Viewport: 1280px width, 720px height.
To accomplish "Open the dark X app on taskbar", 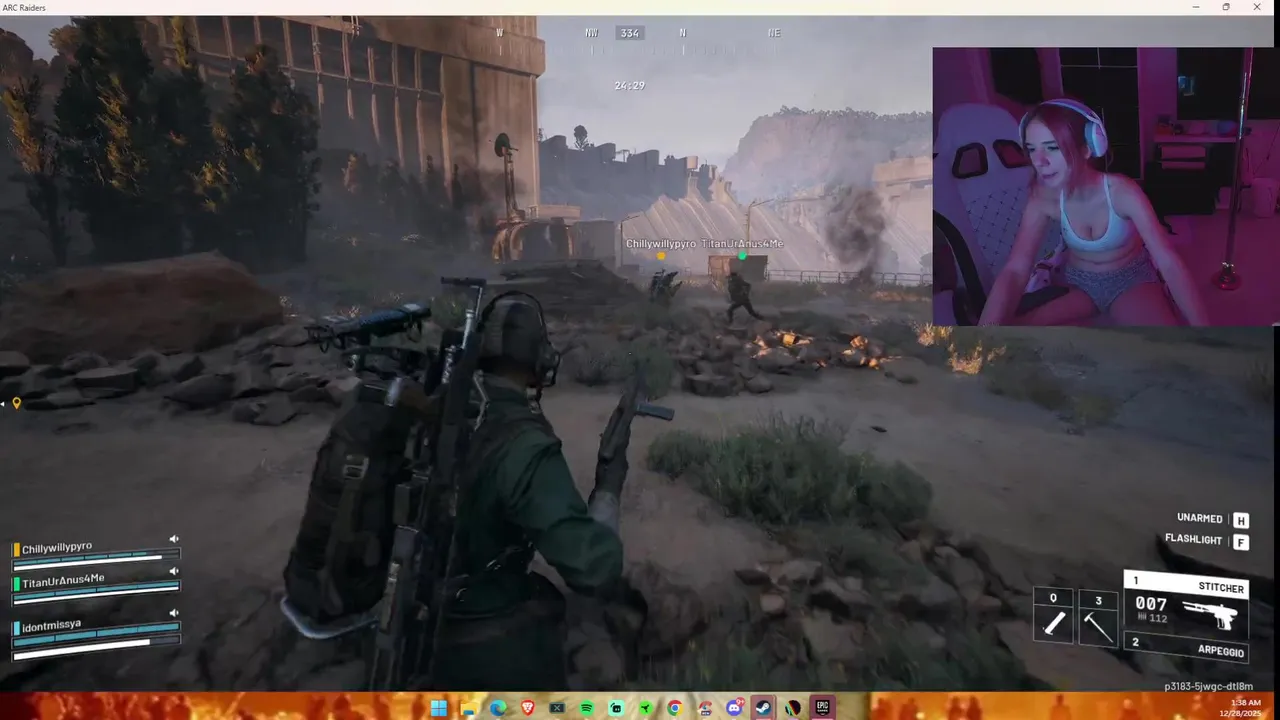I will 557,708.
